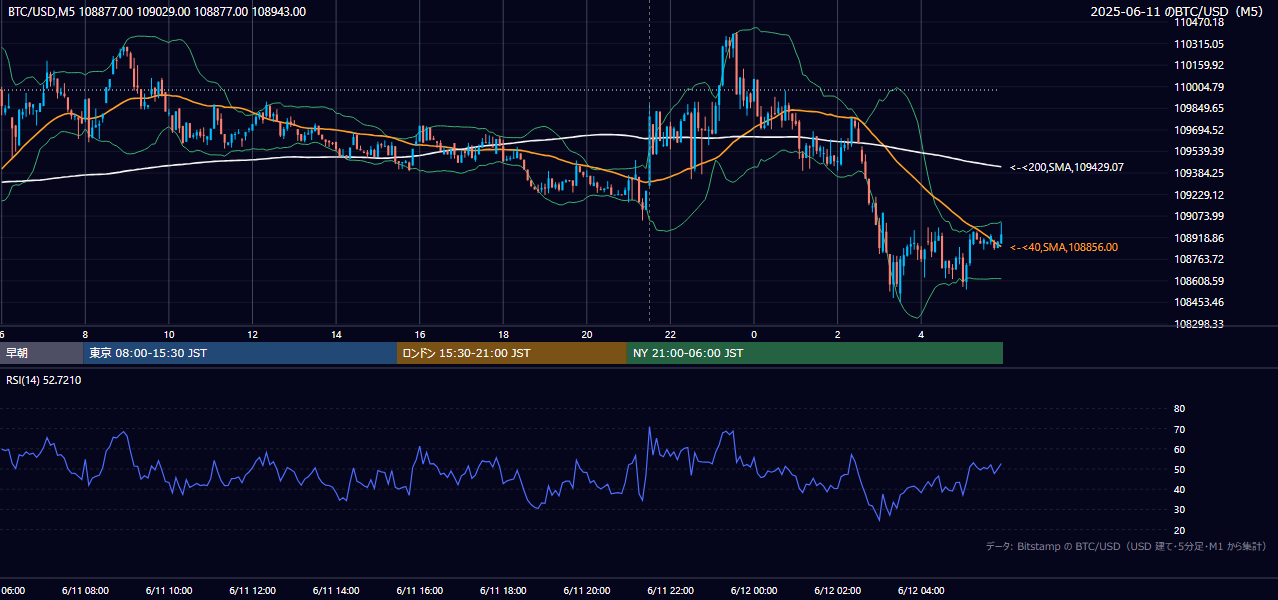Click price axis label 109073.99

point(1199,216)
